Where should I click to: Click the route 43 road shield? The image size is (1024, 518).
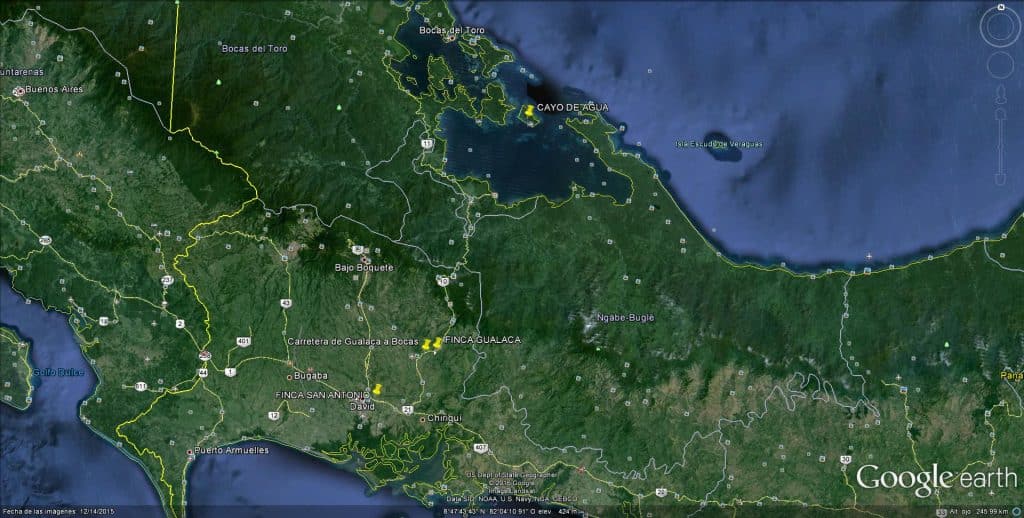285,302
